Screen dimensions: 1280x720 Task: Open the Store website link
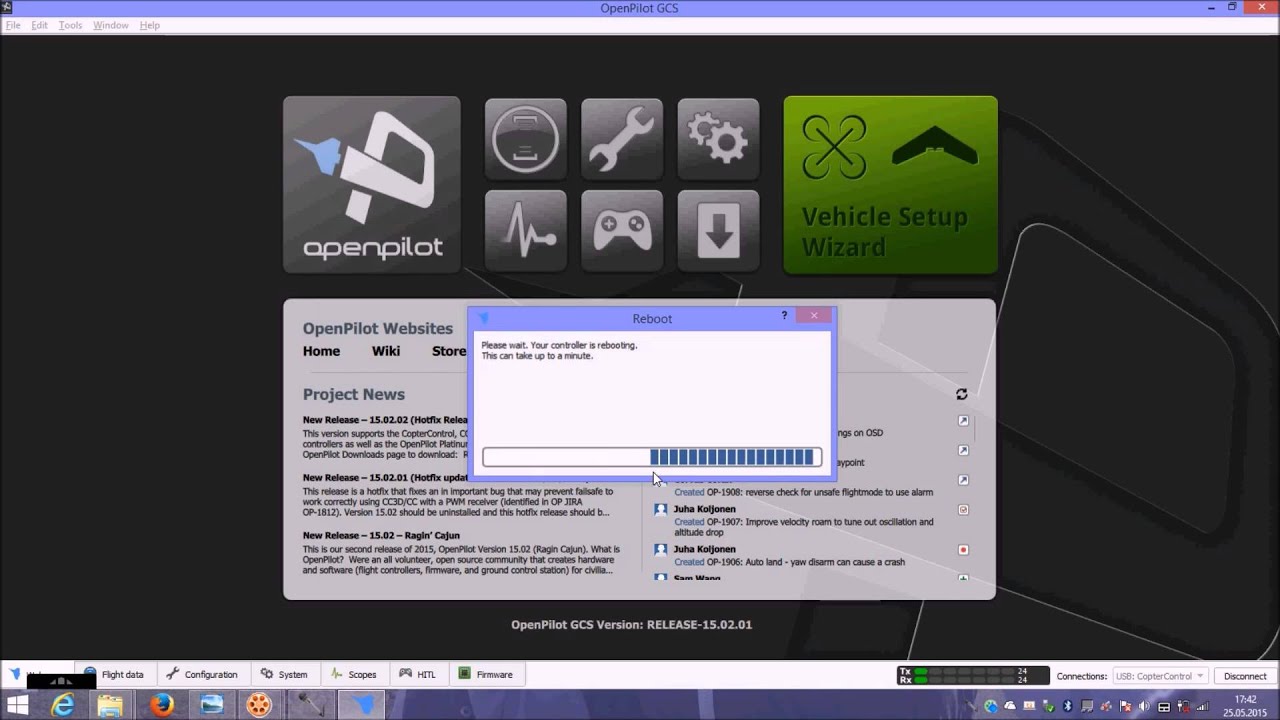pyautogui.click(x=449, y=351)
